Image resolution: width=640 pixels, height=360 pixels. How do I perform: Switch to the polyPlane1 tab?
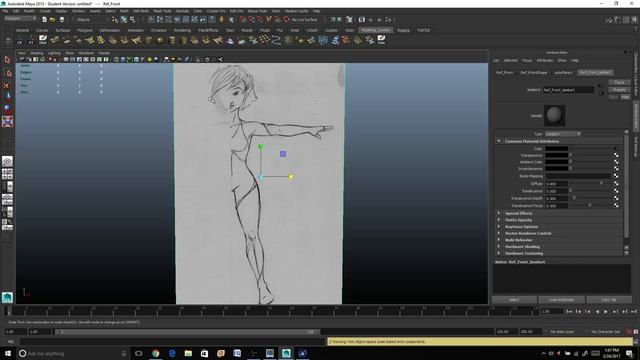click(x=563, y=73)
